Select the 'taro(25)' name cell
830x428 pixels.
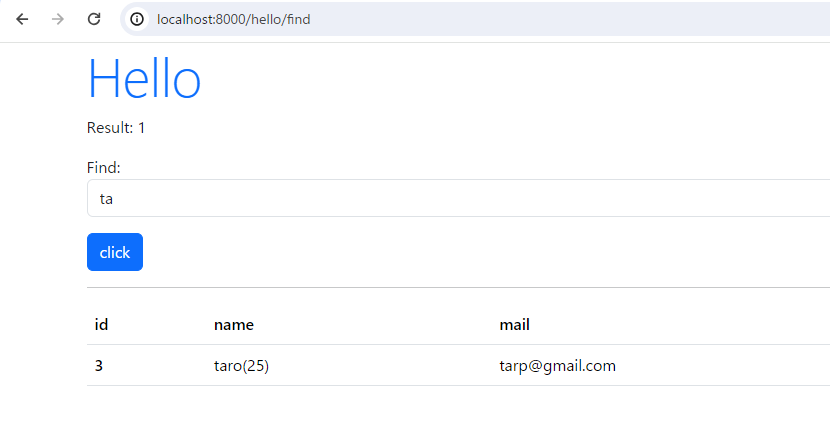click(x=241, y=366)
